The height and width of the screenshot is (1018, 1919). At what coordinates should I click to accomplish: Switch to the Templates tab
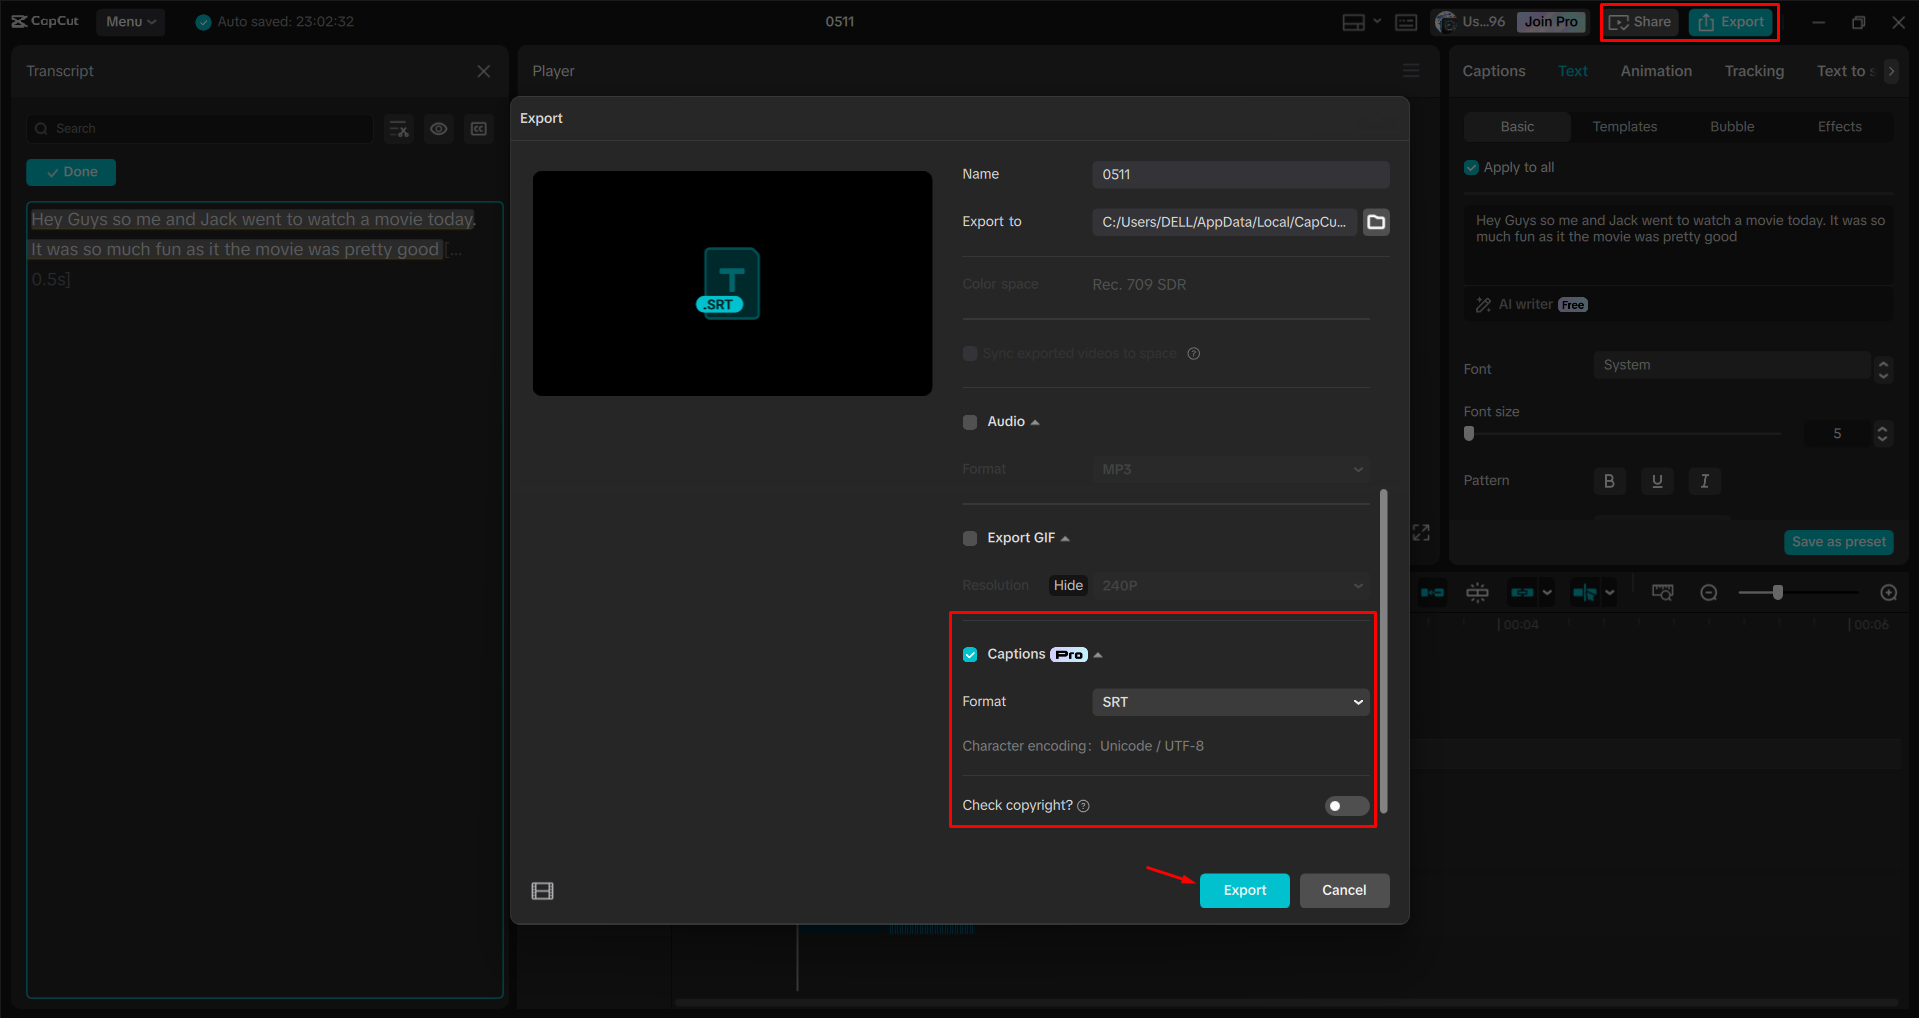pos(1624,126)
